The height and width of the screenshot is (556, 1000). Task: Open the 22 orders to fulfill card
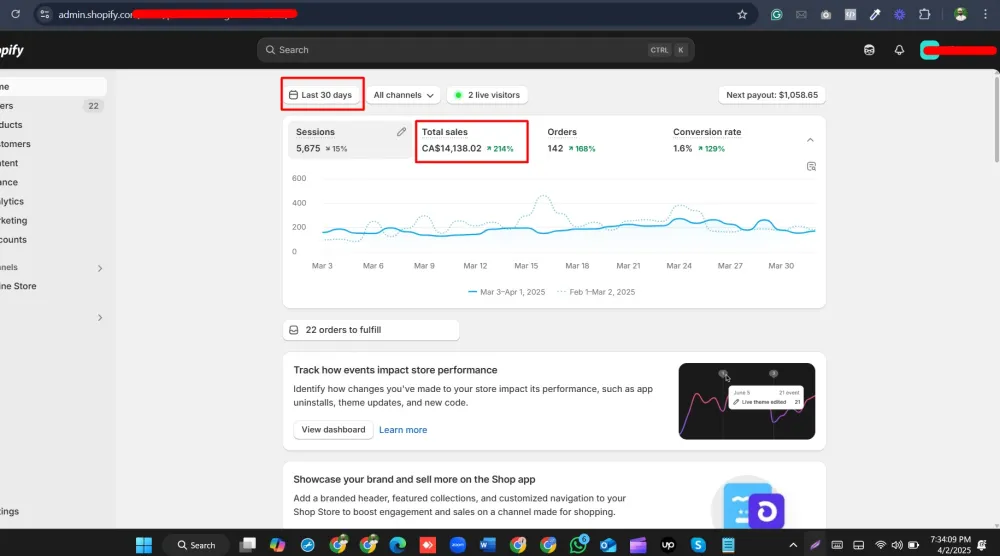371,330
